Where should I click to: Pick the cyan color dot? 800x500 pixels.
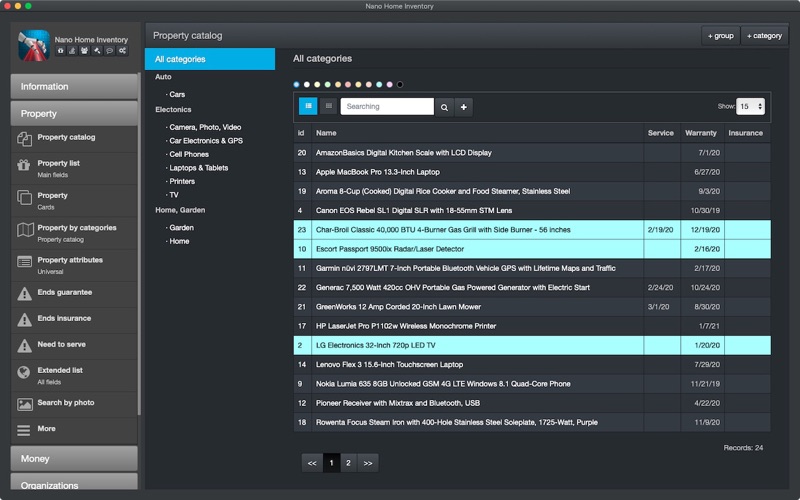tap(379, 85)
